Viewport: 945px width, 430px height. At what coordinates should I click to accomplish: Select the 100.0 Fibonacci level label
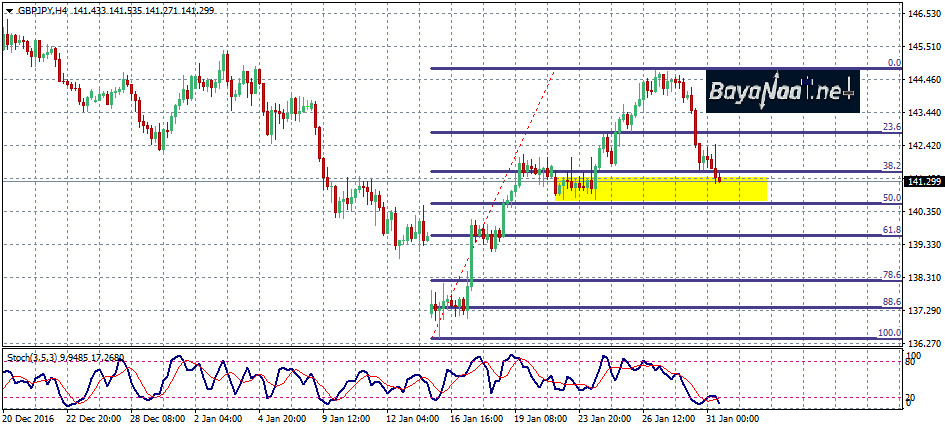click(x=889, y=332)
